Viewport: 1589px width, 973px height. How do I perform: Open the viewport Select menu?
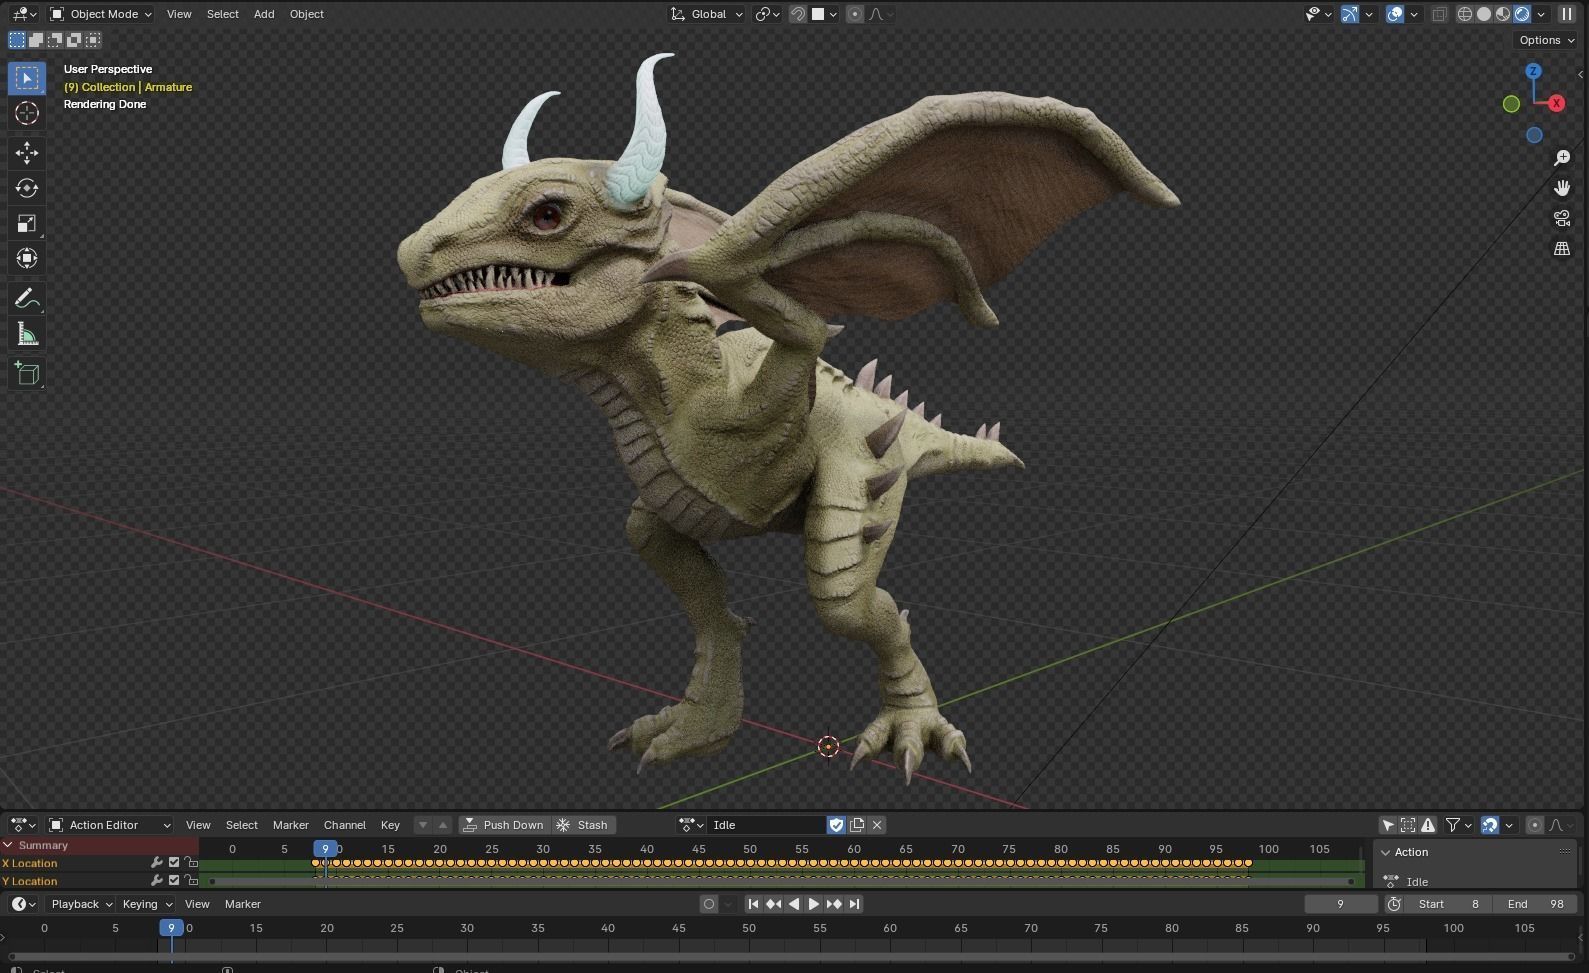point(223,14)
